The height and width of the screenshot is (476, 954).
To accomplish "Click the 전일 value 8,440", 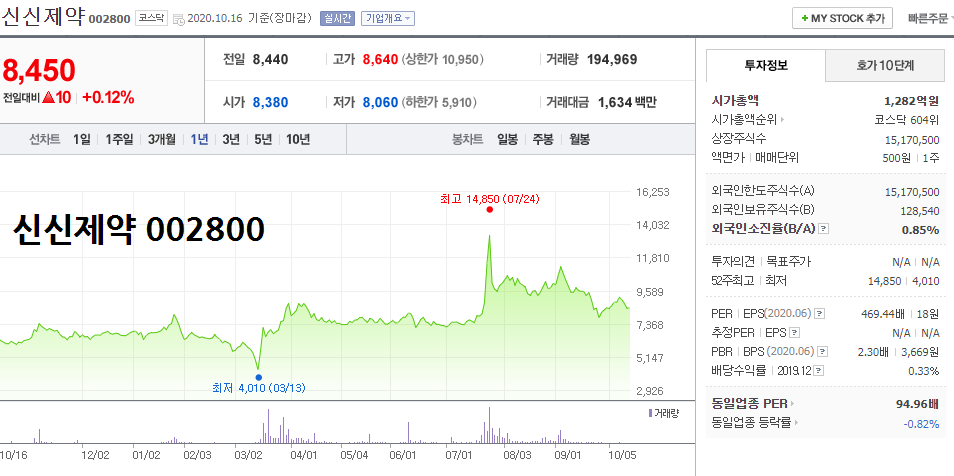I will point(271,60).
